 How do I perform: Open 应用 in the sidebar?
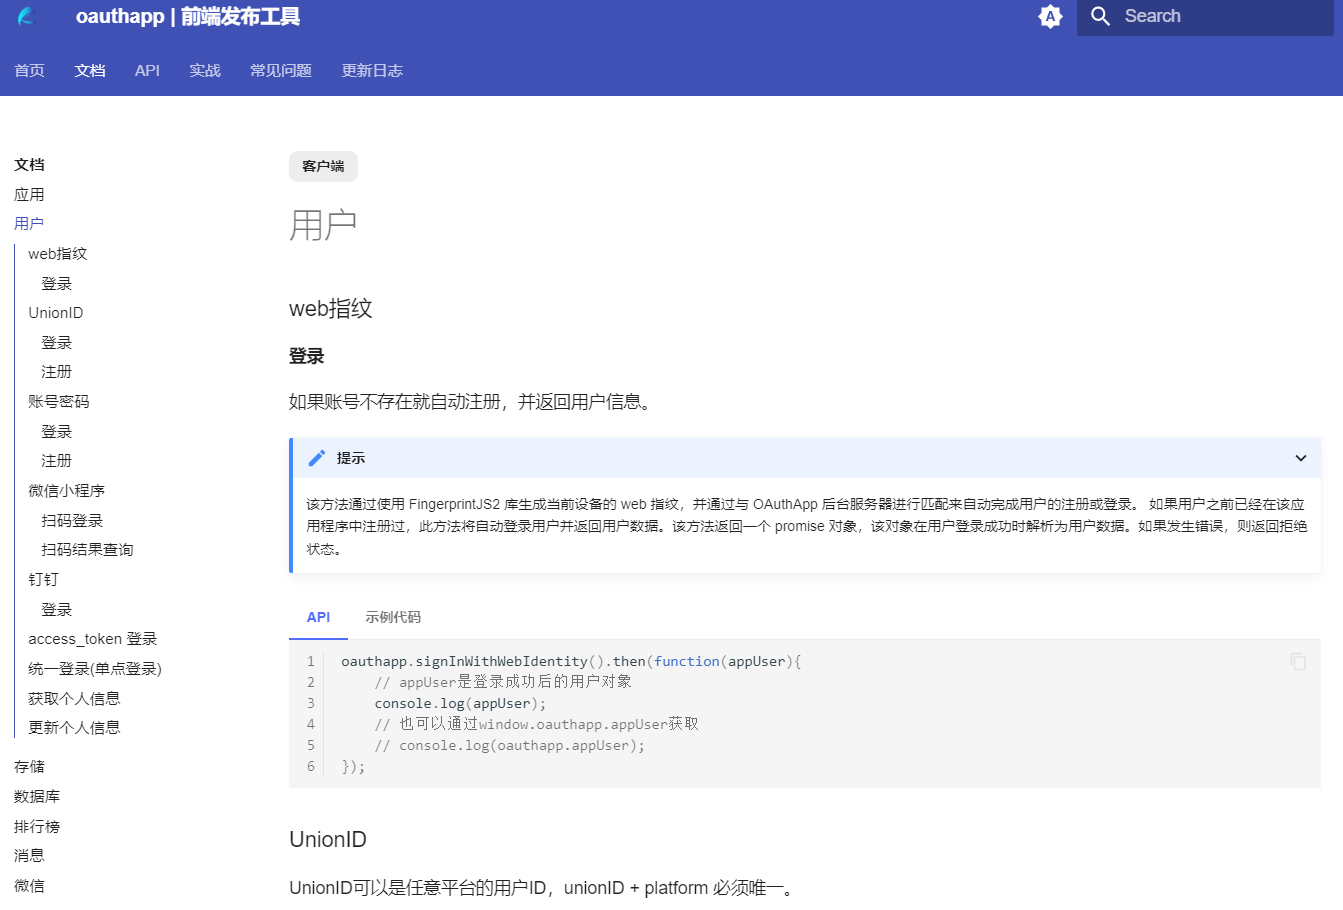[29, 194]
